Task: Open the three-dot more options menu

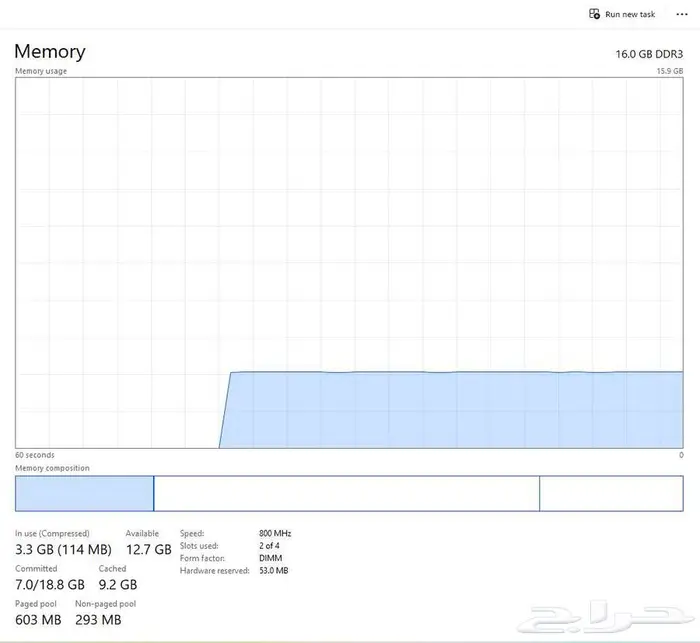Action: point(682,14)
